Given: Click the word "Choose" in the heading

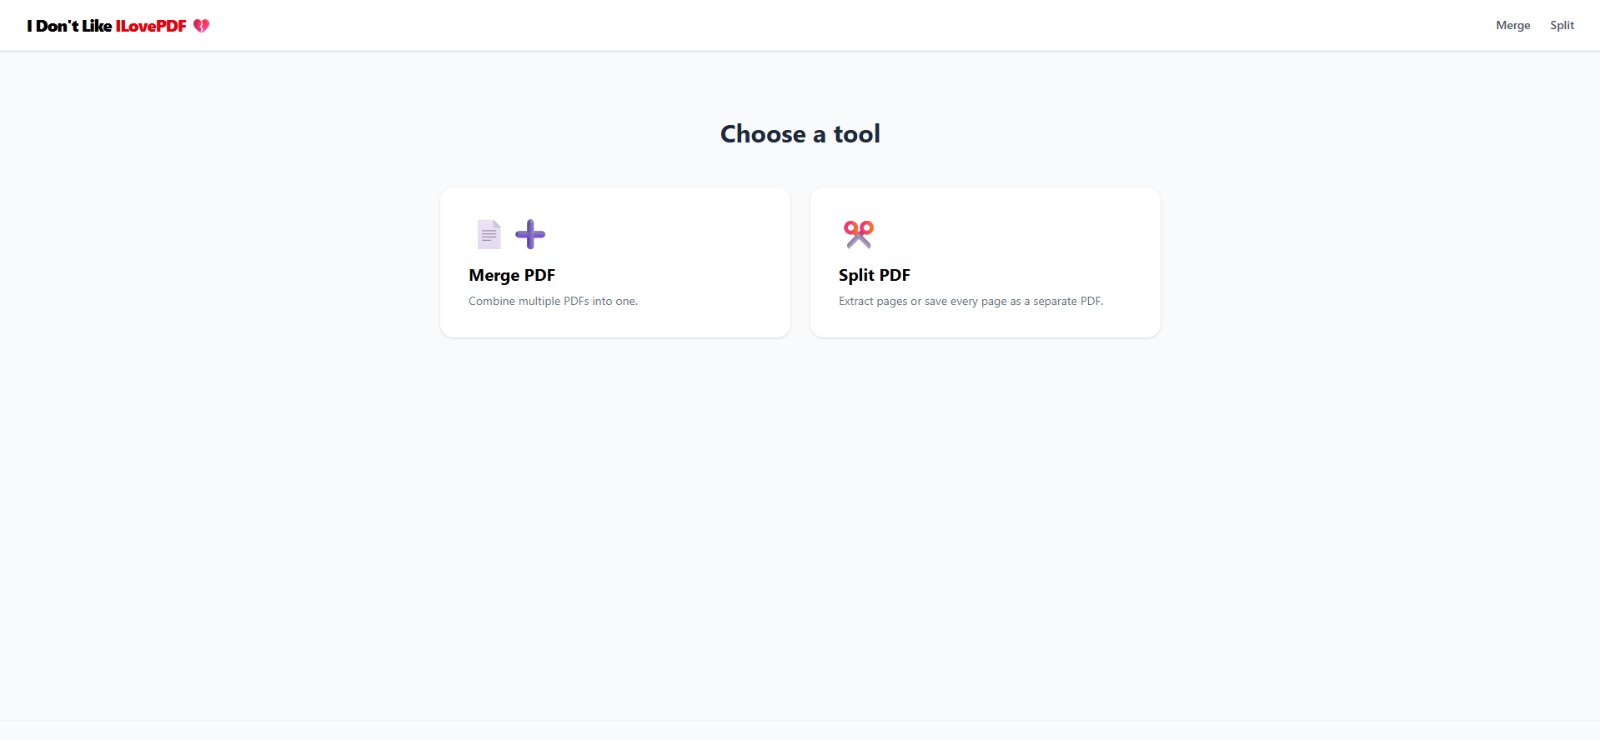Looking at the screenshot, I should pyautogui.click(x=763, y=134).
